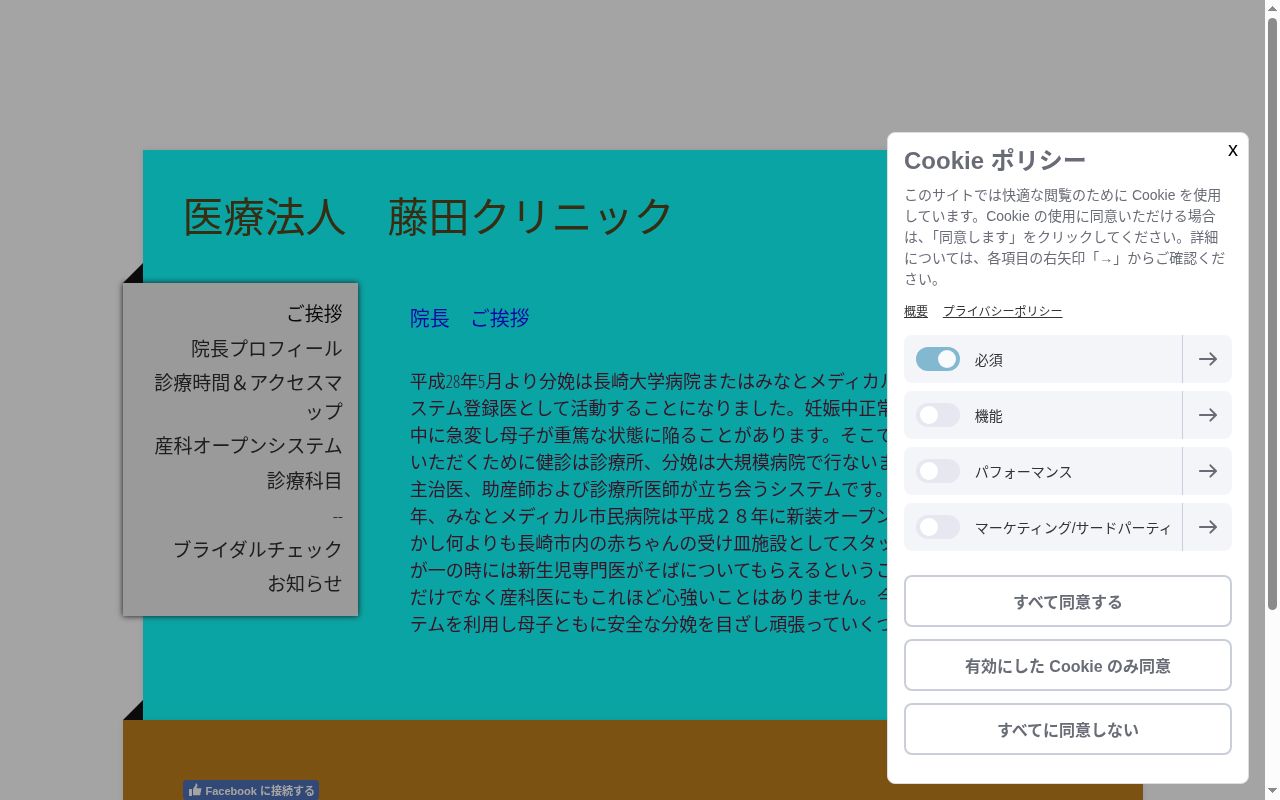Expand details arrow for パフォーマンス cookies
The image size is (1280, 800).
[1207, 471]
